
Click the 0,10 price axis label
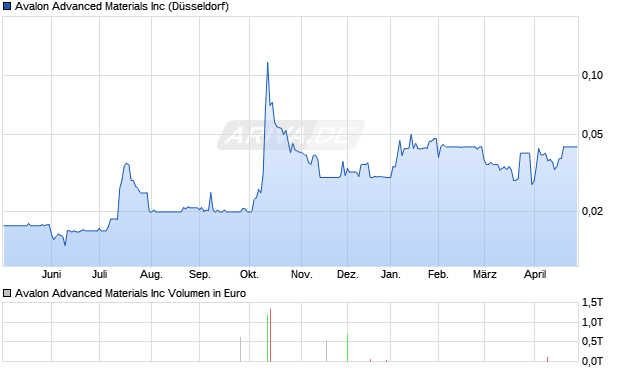592,75
